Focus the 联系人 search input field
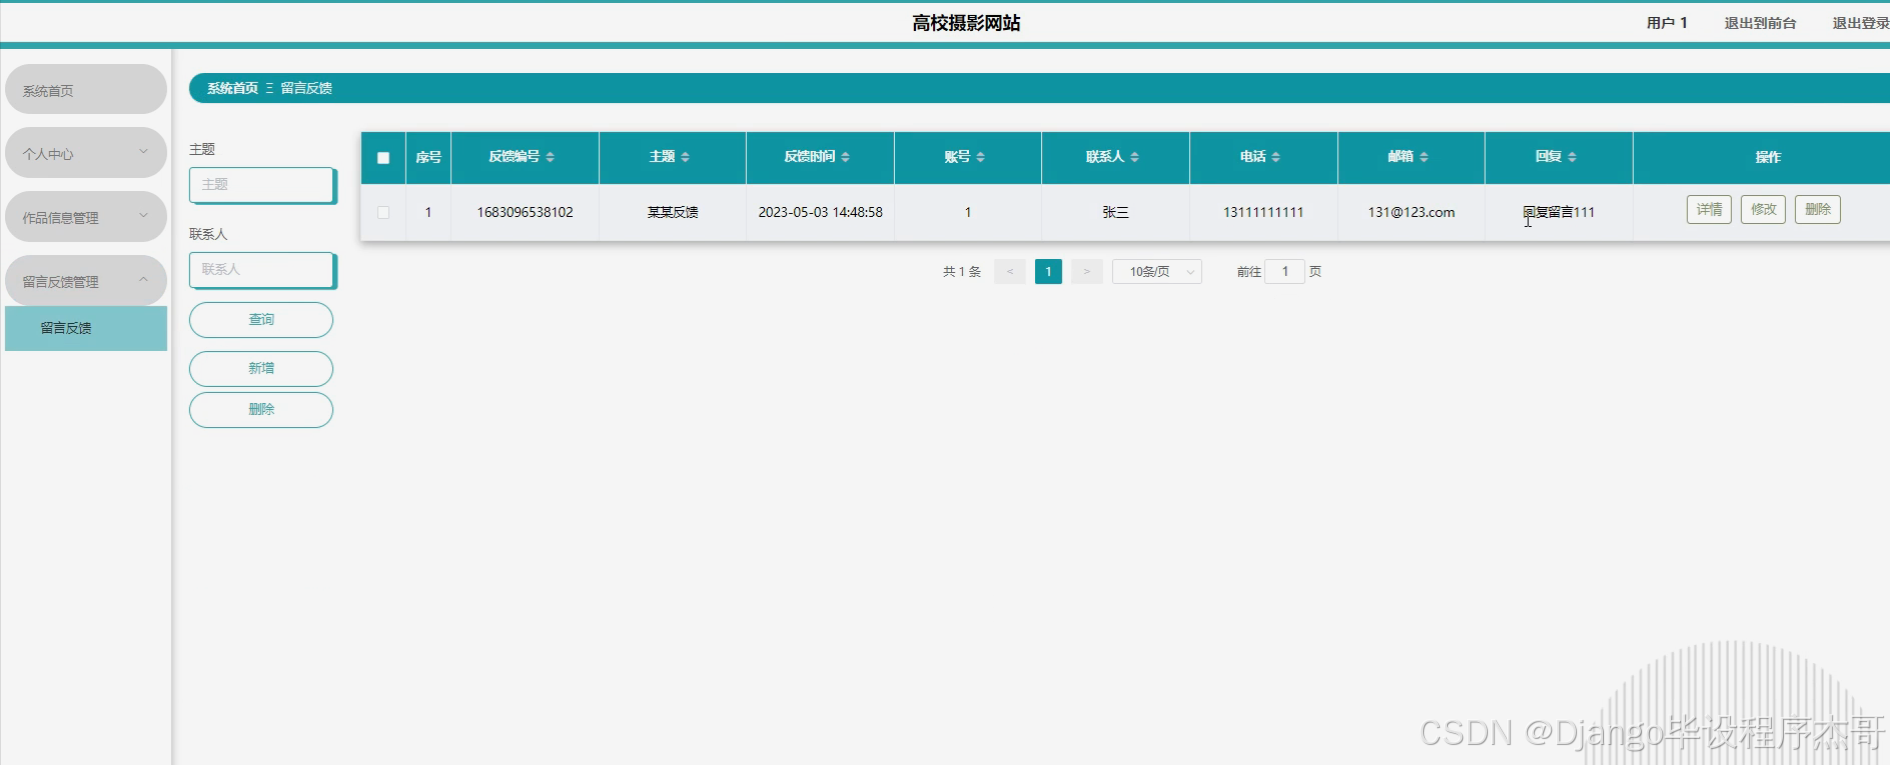Image resolution: width=1890 pixels, height=765 pixels. pyautogui.click(x=262, y=270)
